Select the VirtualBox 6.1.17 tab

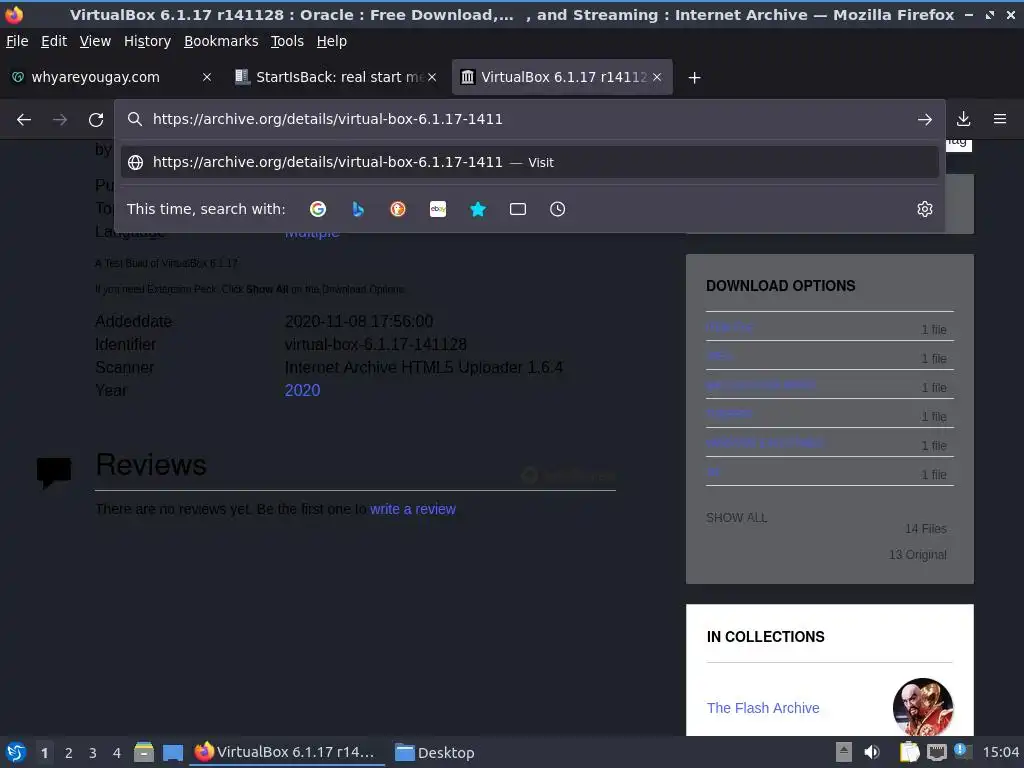[562, 77]
